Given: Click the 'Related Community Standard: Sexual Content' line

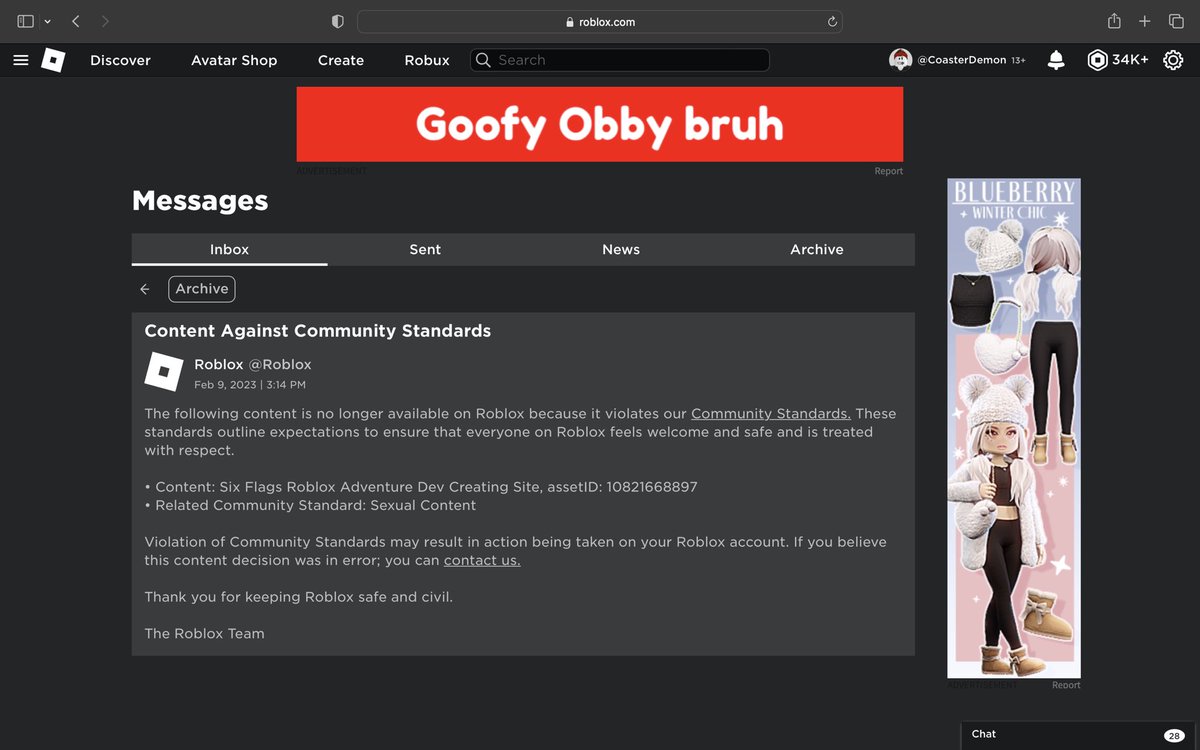Looking at the screenshot, I should coord(310,505).
